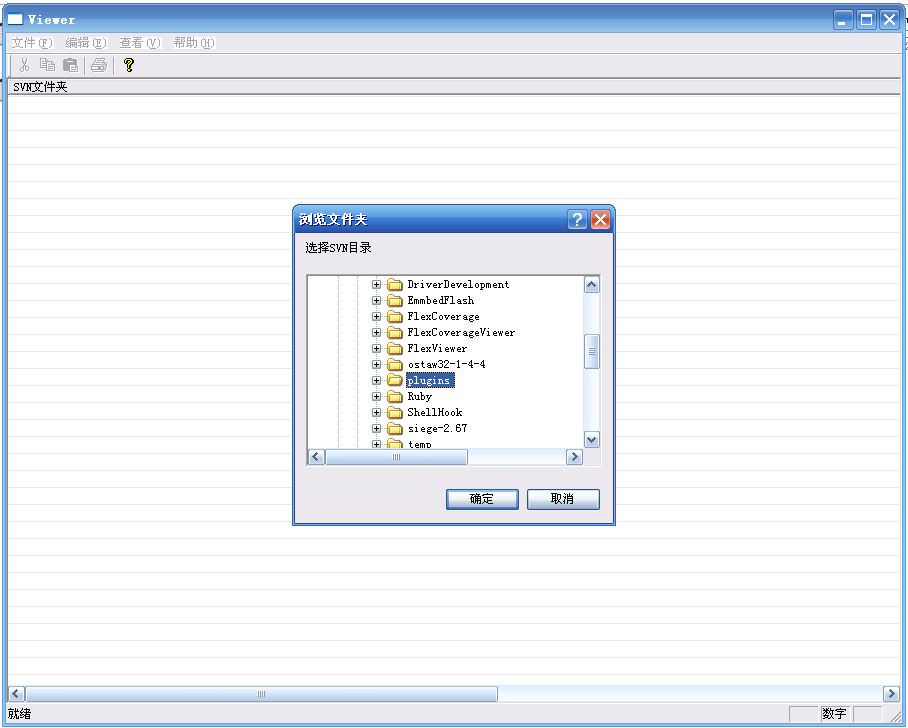Expand the EmmbedFlash tree node
Image resolution: width=908 pixels, height=728 pixels.
(x=376, y=301)
